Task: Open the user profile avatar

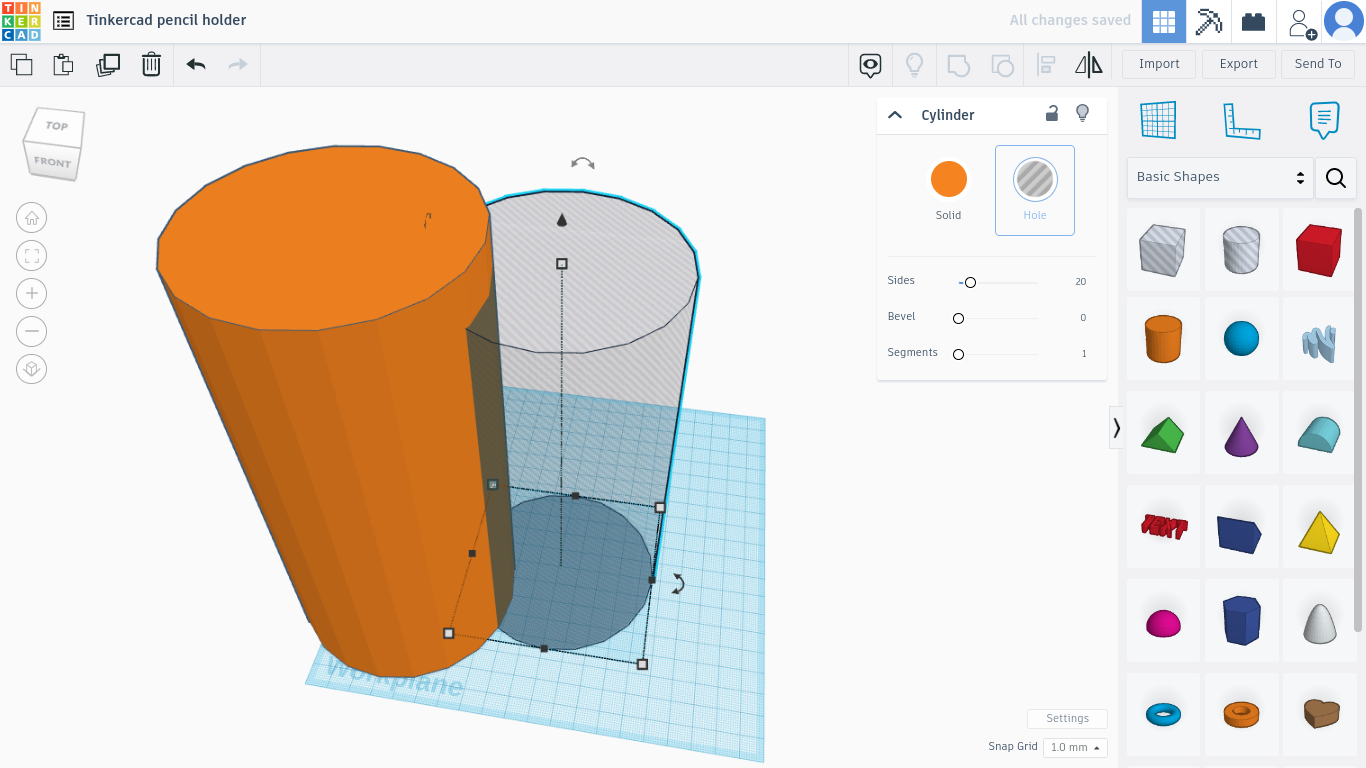Action: pos(1343,21)
